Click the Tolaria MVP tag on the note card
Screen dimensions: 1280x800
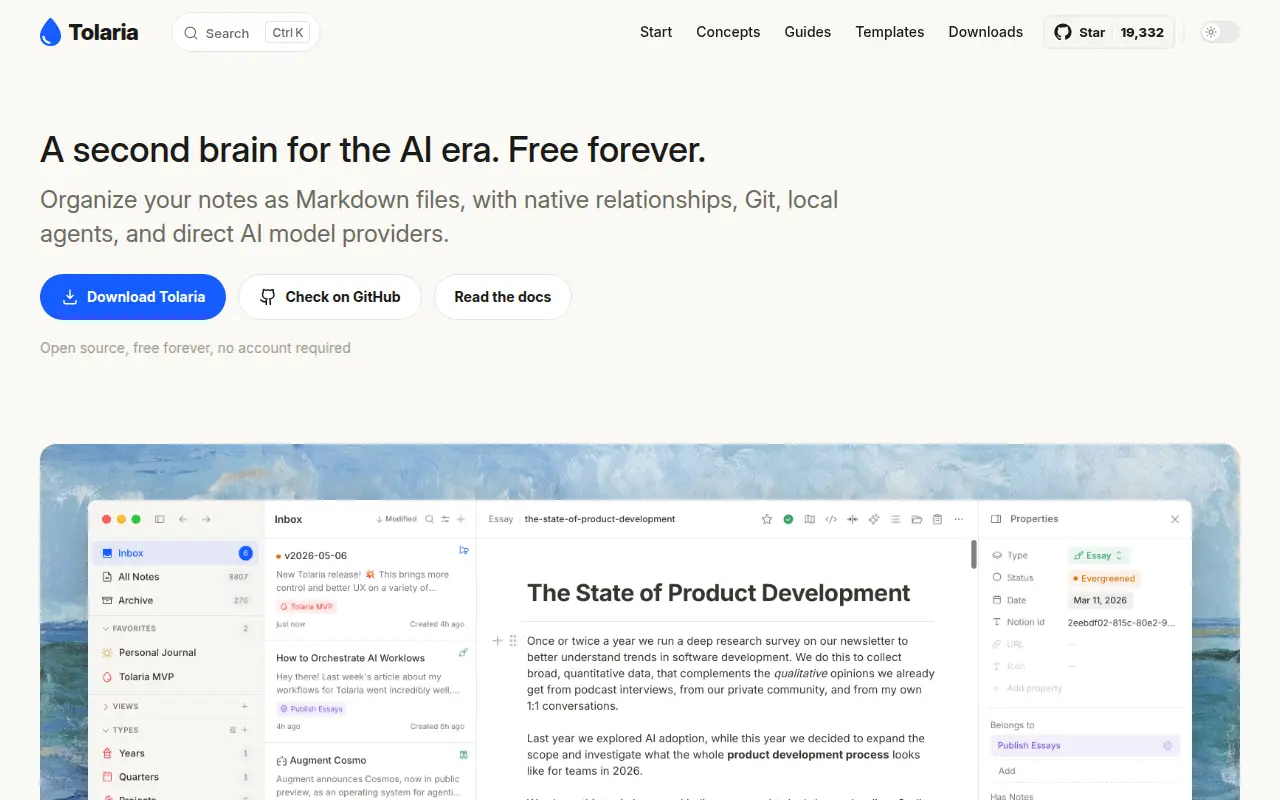307,607
